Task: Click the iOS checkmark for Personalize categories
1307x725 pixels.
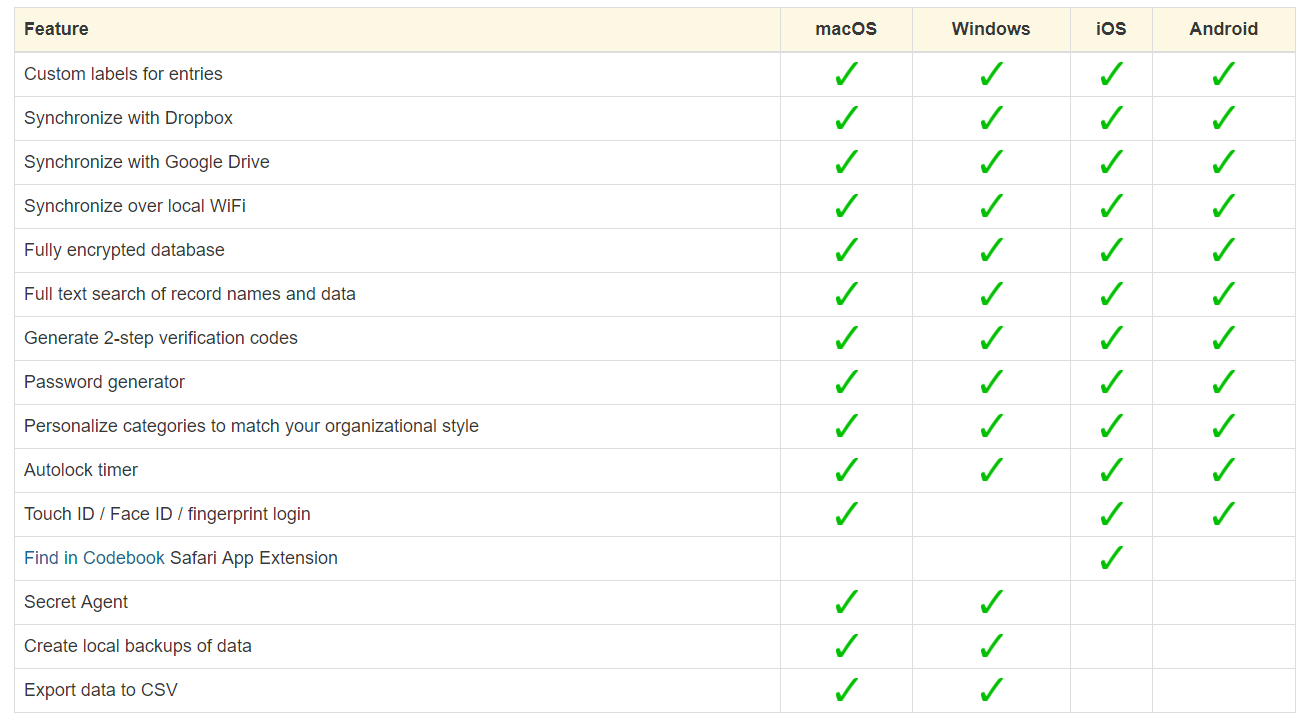Action: 1111,426
